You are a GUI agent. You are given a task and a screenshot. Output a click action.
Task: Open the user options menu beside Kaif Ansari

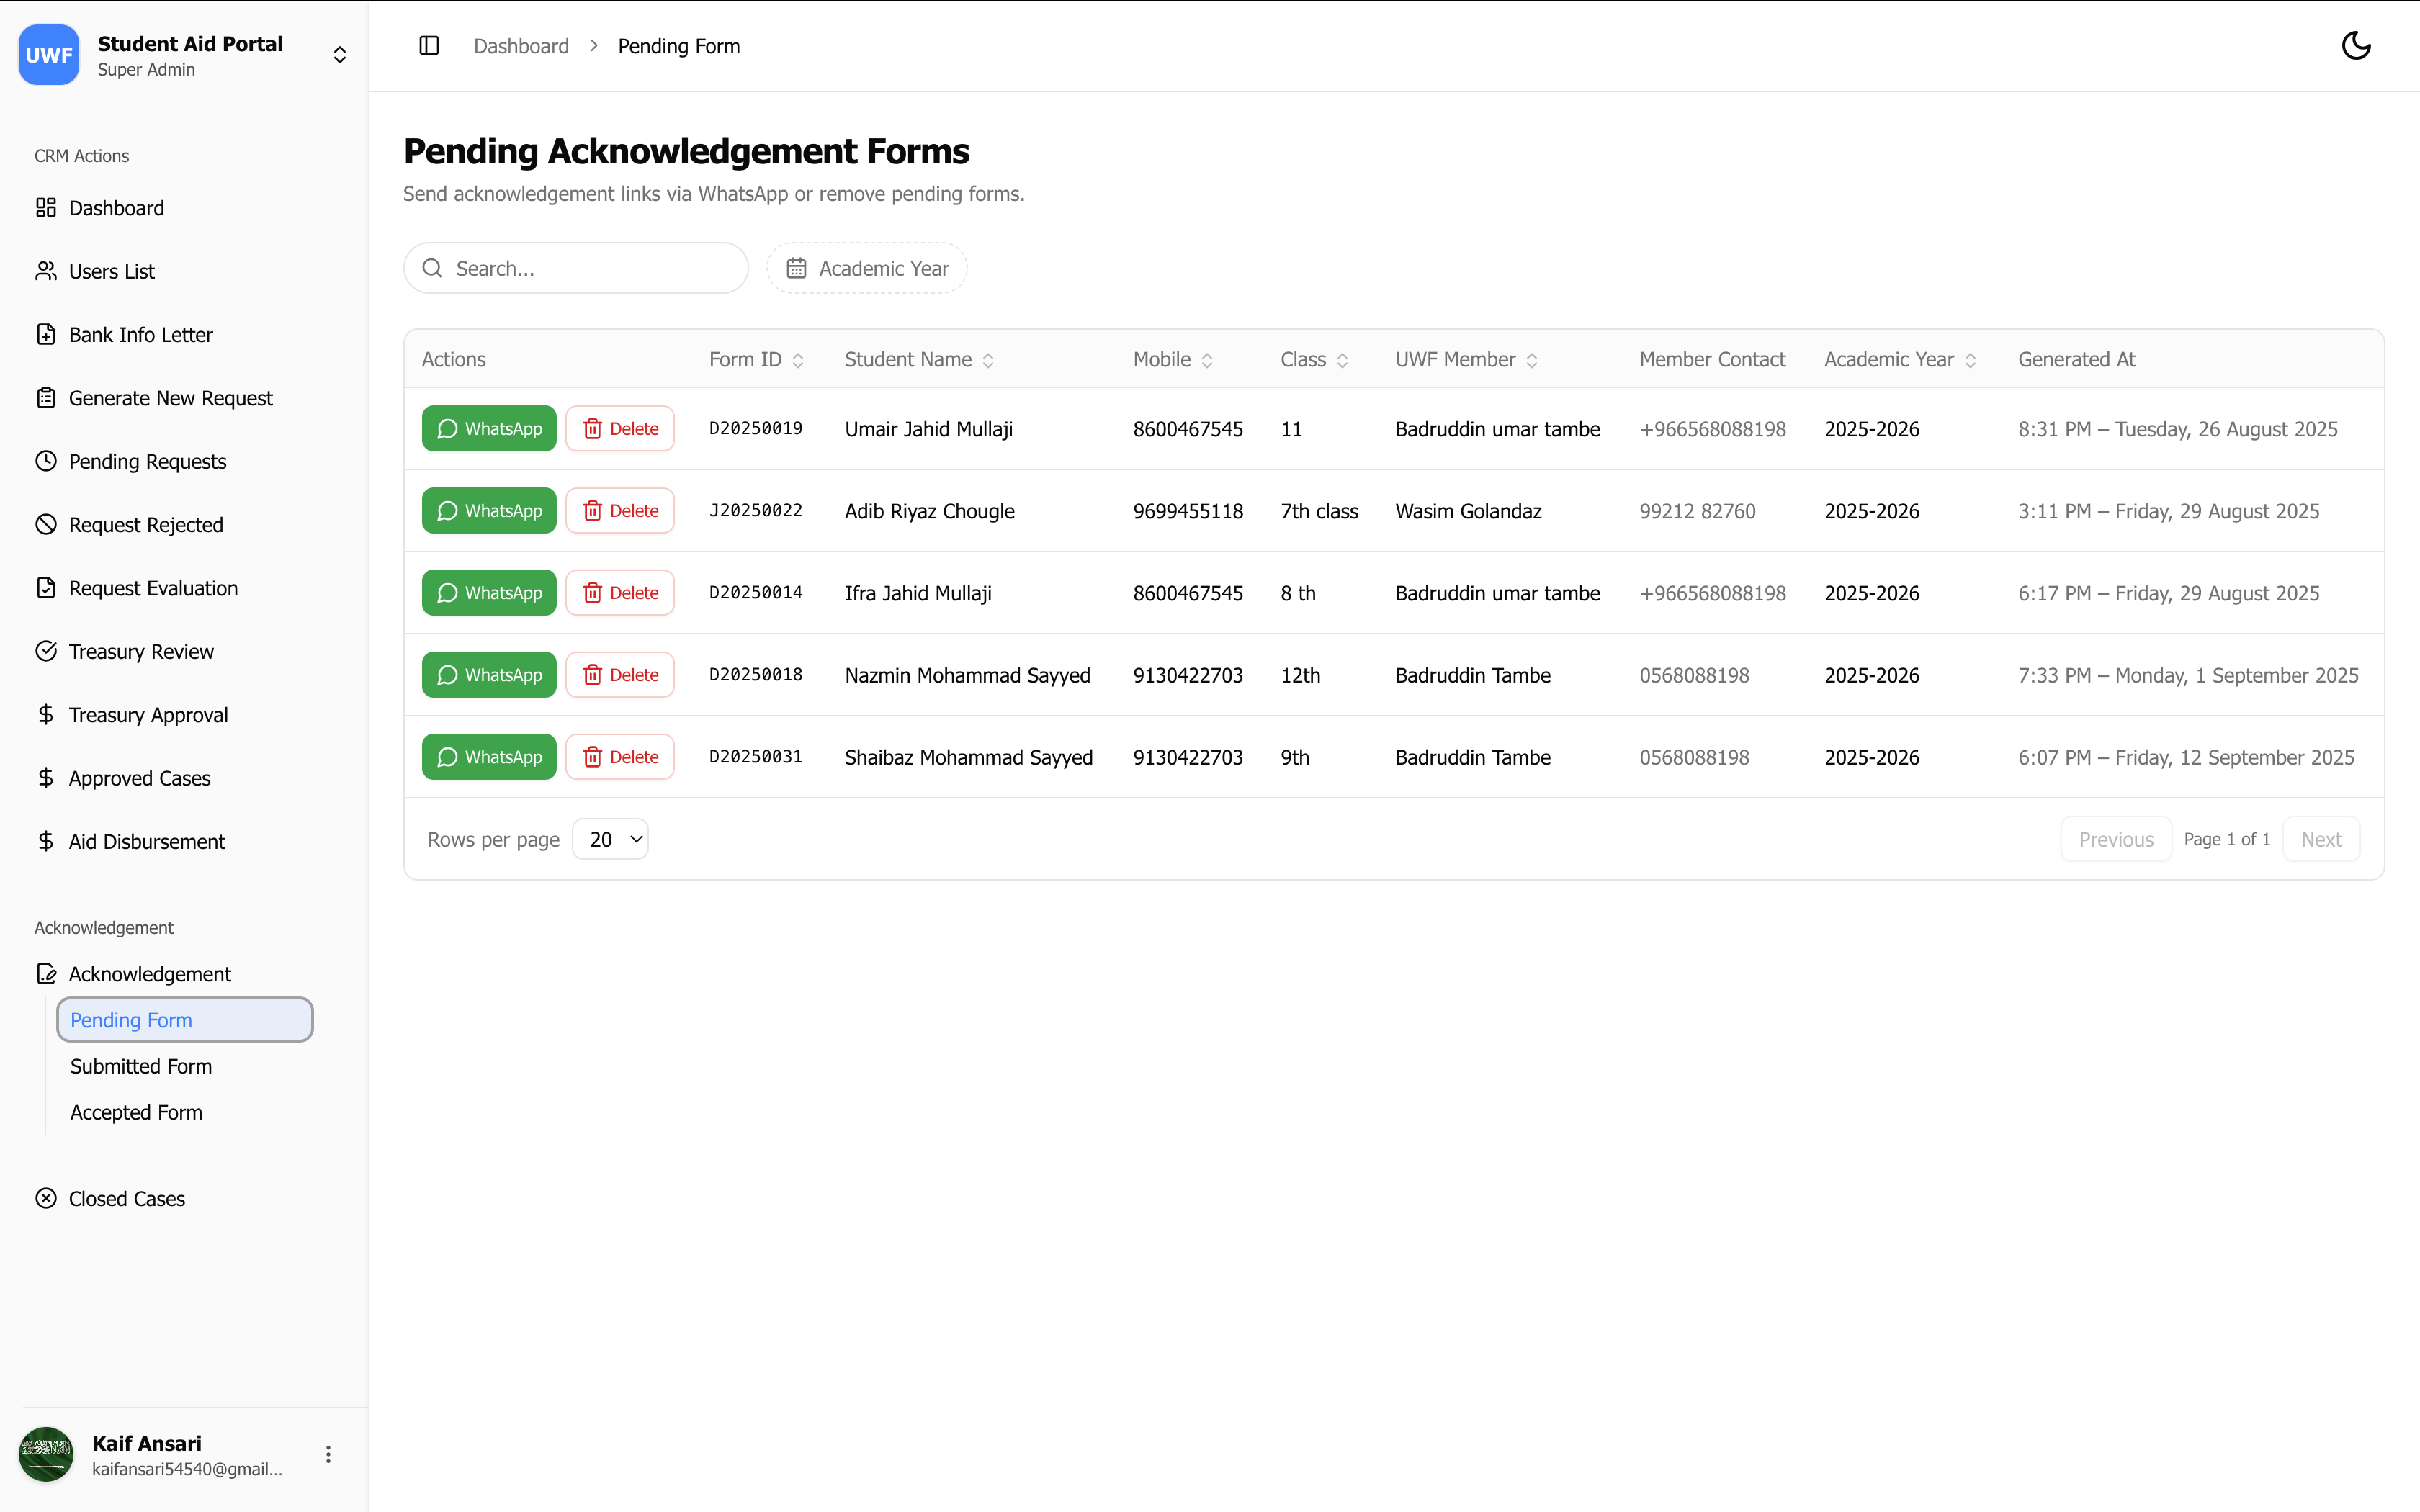click(x=328, y=1454)
